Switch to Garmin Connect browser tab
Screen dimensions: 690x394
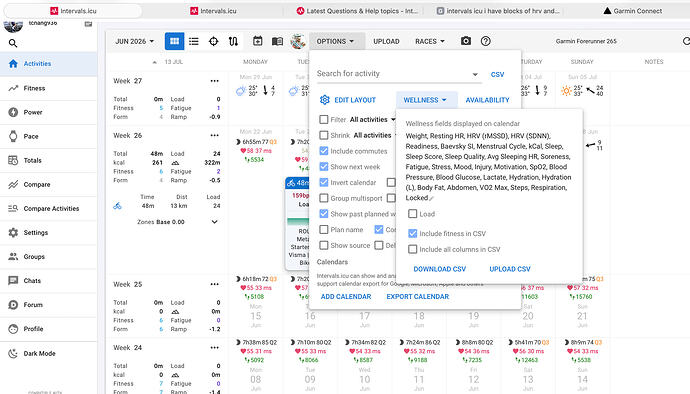pos(633,11)
